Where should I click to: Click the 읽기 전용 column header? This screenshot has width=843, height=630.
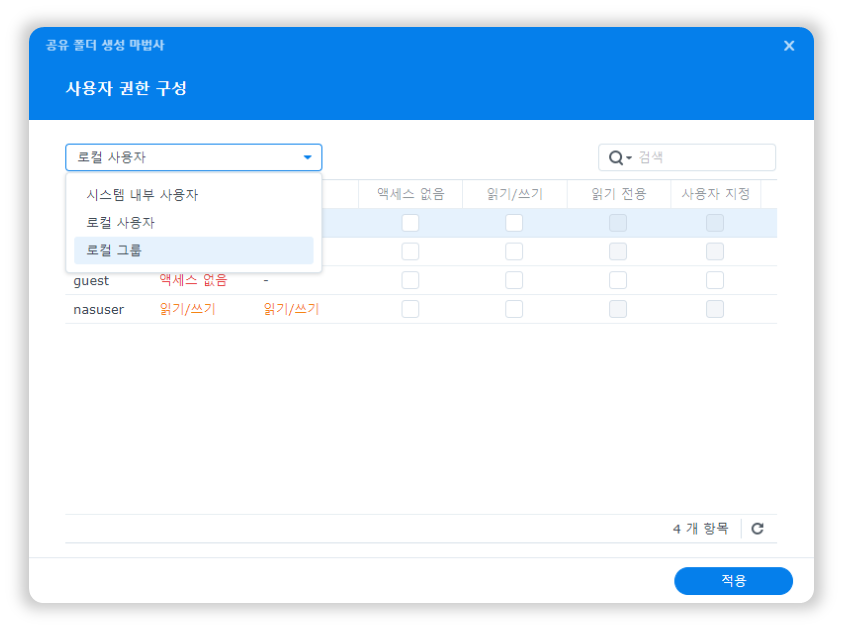click(618, 194)
